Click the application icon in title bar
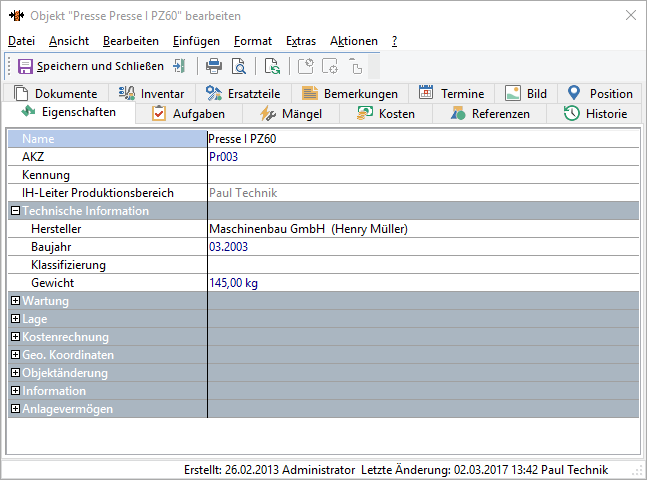The width and height of the screenshot is (647, 480). (17, 16)
